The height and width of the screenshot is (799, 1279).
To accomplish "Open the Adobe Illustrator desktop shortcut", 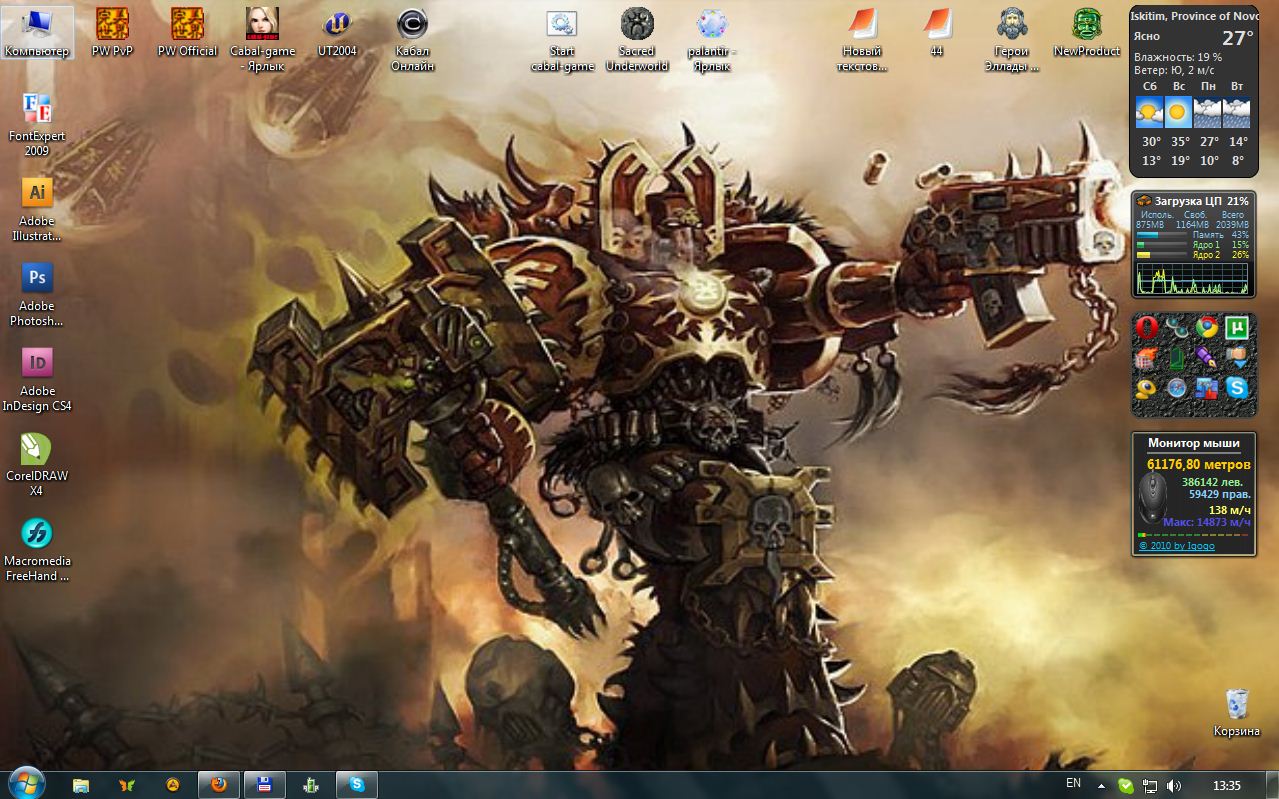I will coord(37,193).
